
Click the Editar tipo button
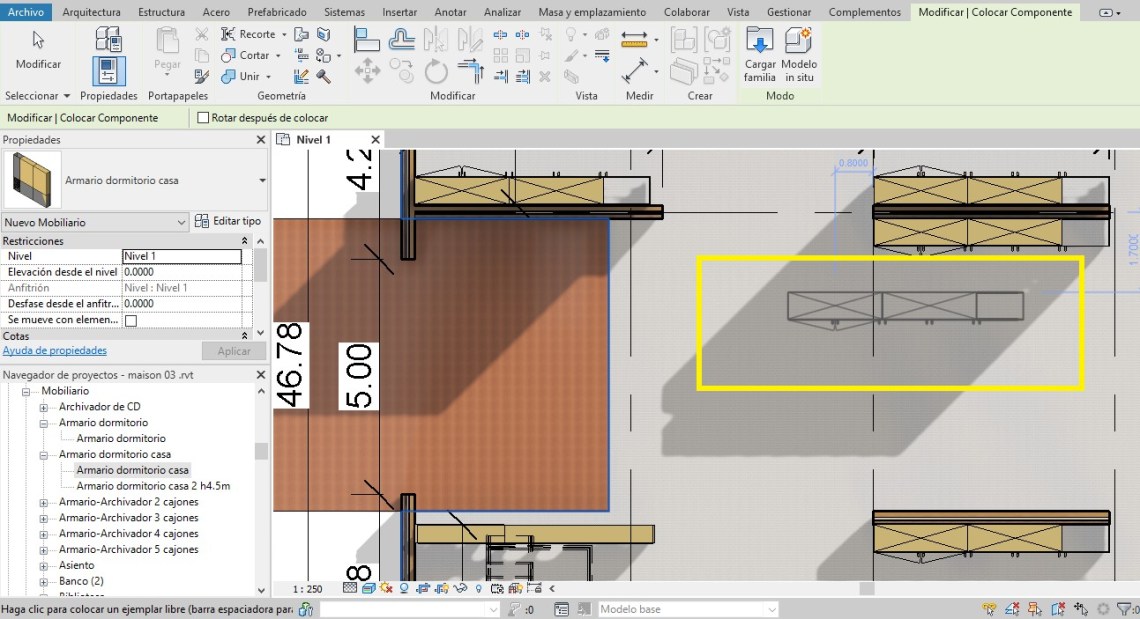228,221
